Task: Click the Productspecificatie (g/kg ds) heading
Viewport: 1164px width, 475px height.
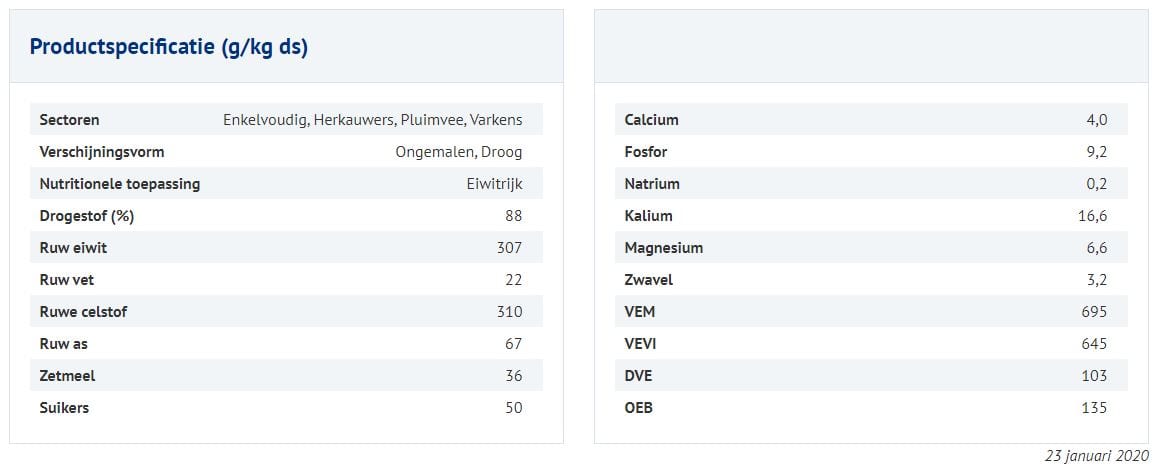Action: pyautogui.click(x=169, y=47)
